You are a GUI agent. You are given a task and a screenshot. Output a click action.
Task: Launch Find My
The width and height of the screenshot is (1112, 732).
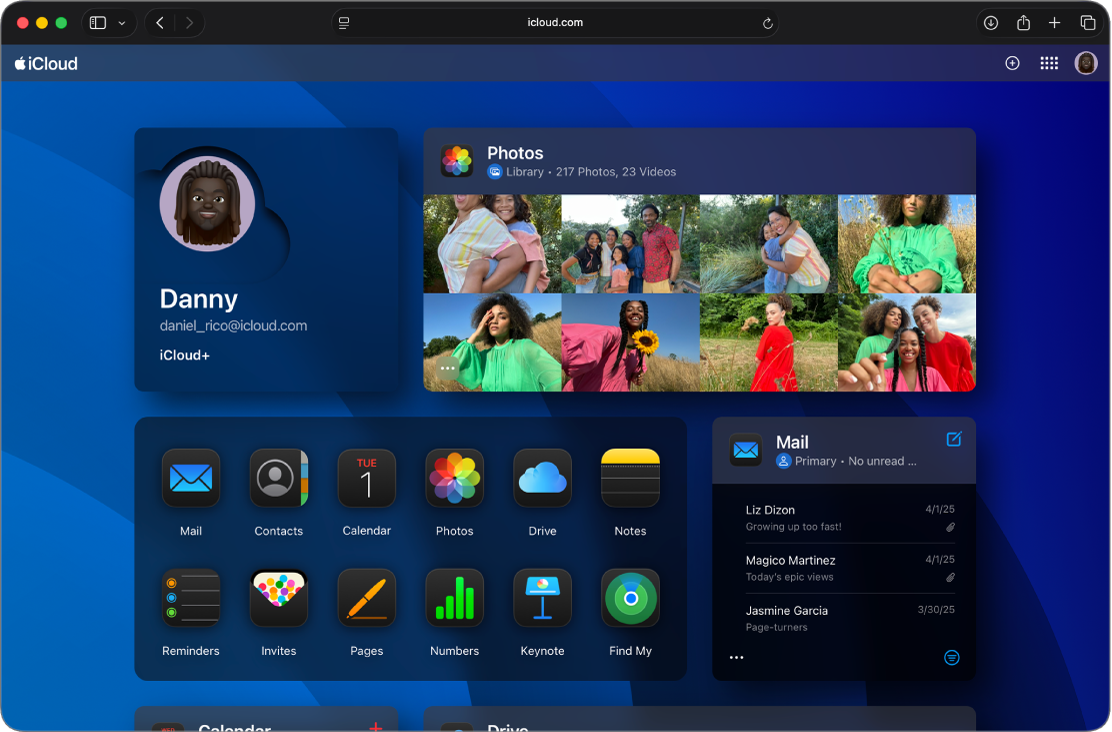click(630, 598)
